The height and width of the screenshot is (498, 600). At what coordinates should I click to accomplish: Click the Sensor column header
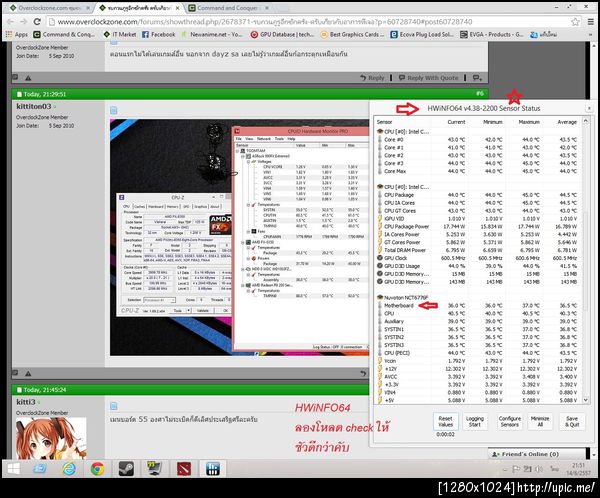384,122
